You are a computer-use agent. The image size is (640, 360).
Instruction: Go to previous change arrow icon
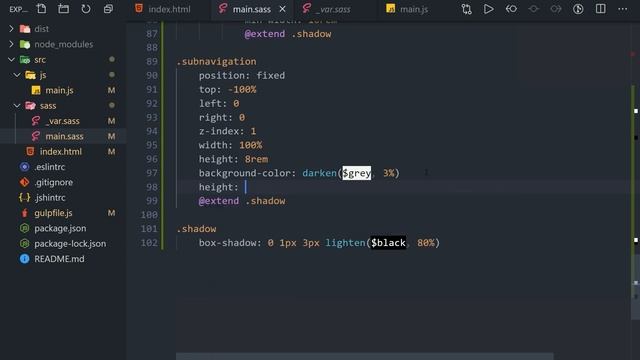(x=511, y=9)
